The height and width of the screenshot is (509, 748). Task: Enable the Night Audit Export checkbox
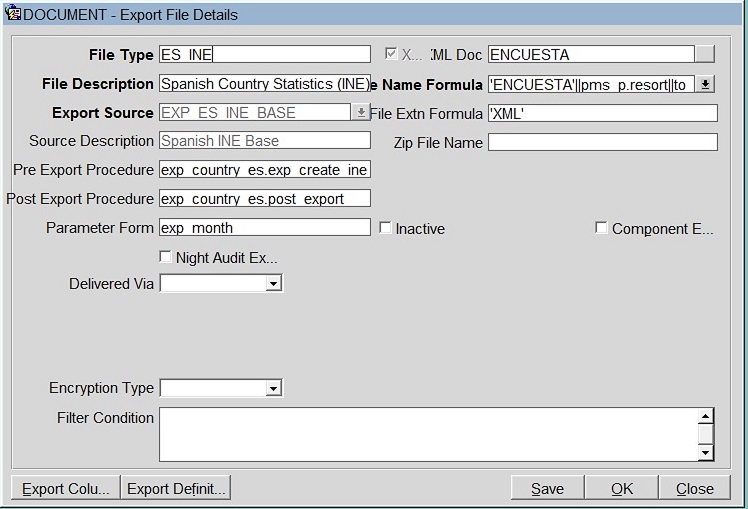(x=166, y=257)
